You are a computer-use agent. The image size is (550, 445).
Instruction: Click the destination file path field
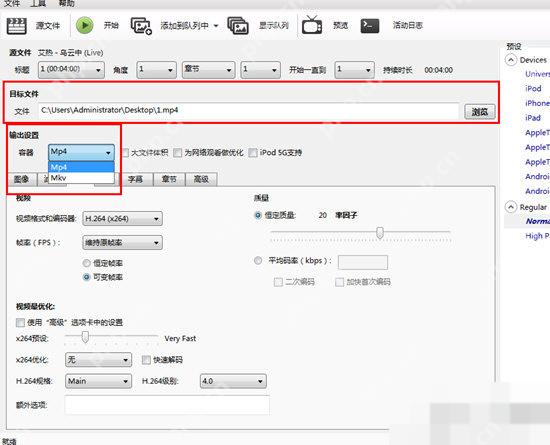[248, 111]
